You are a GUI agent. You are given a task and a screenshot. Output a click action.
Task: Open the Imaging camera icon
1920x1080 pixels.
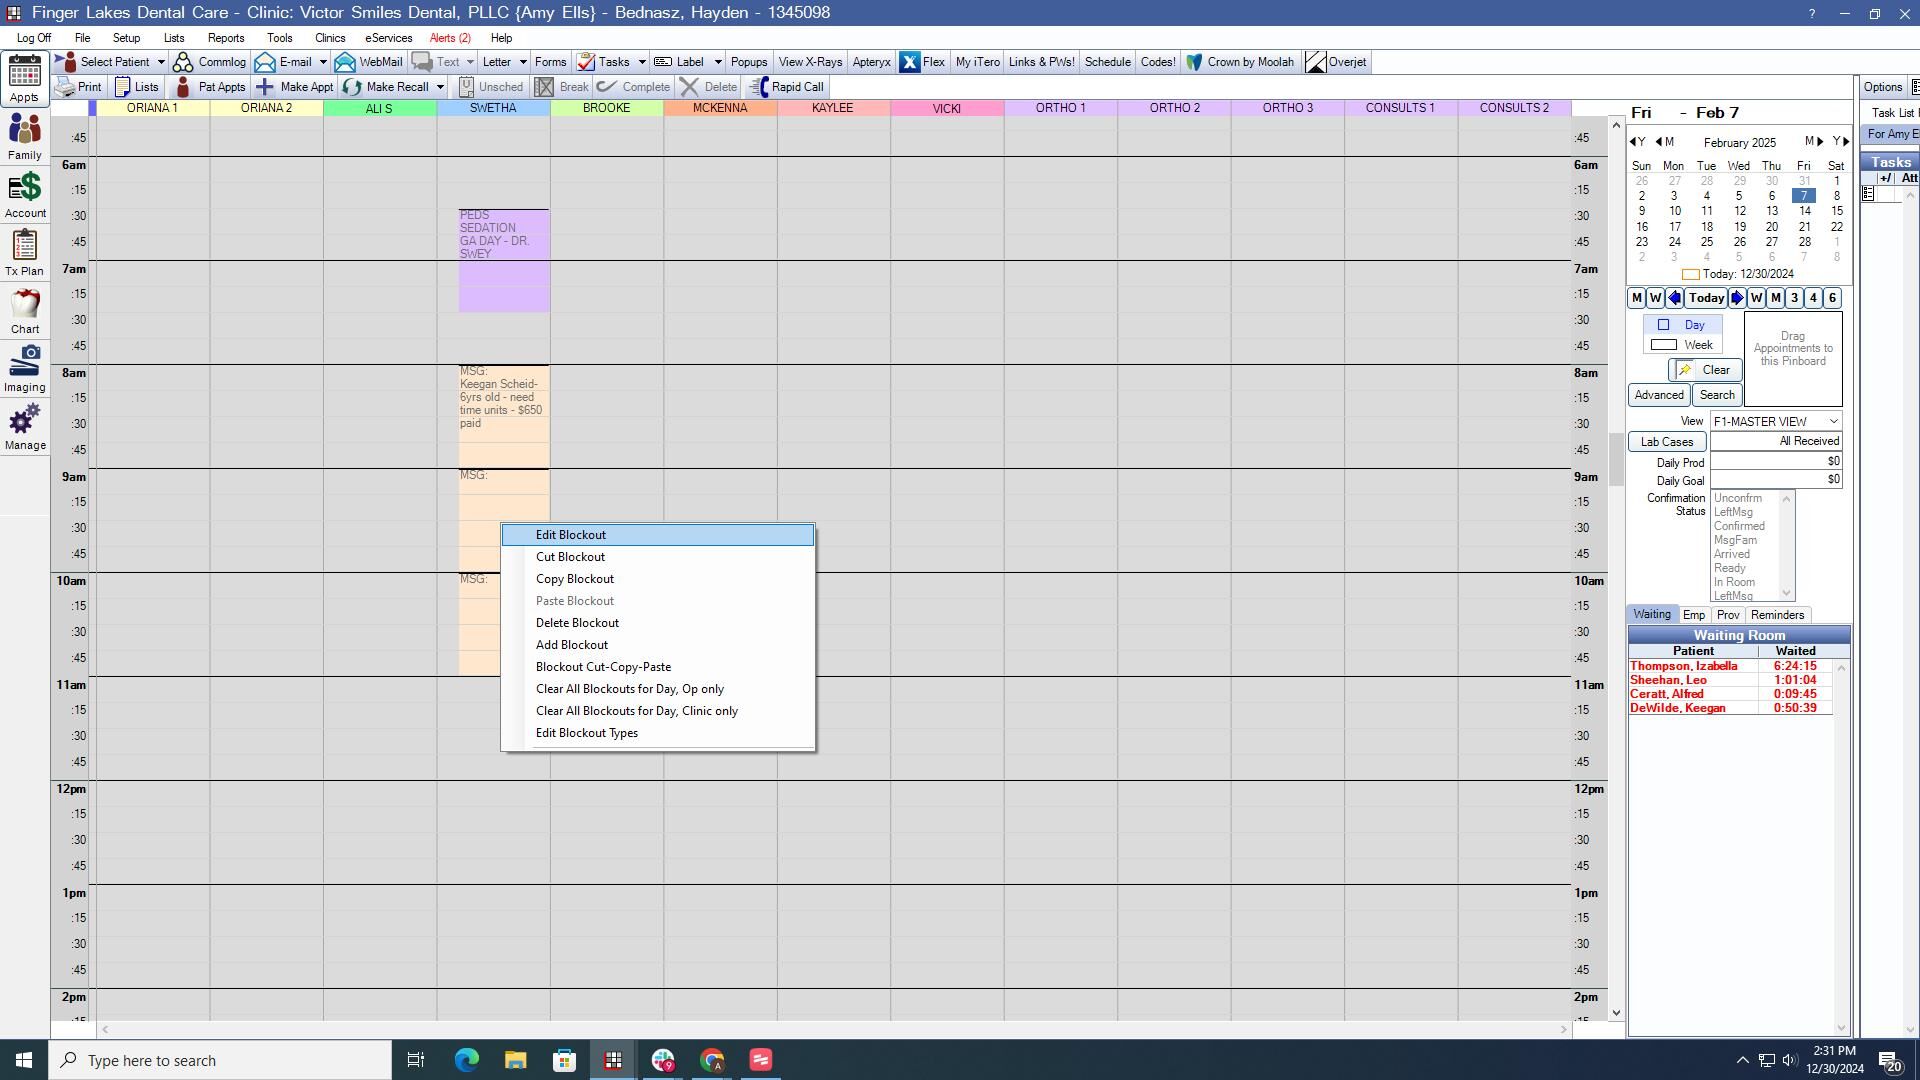pos(24,361)
